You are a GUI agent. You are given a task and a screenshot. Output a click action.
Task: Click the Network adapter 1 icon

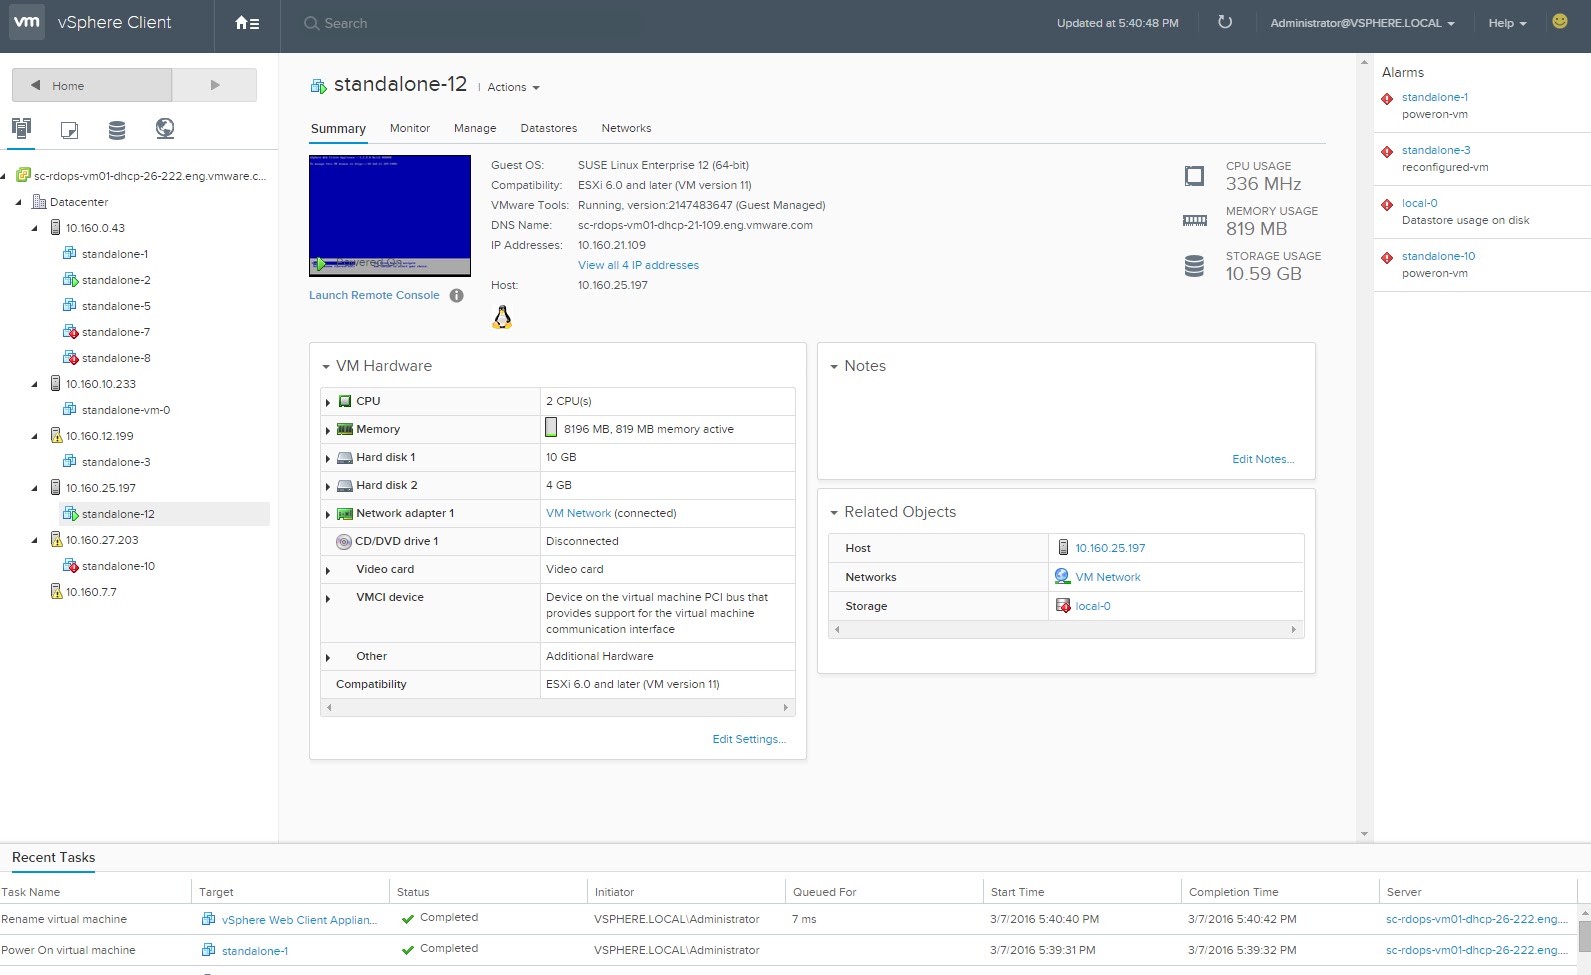(345, 513)
